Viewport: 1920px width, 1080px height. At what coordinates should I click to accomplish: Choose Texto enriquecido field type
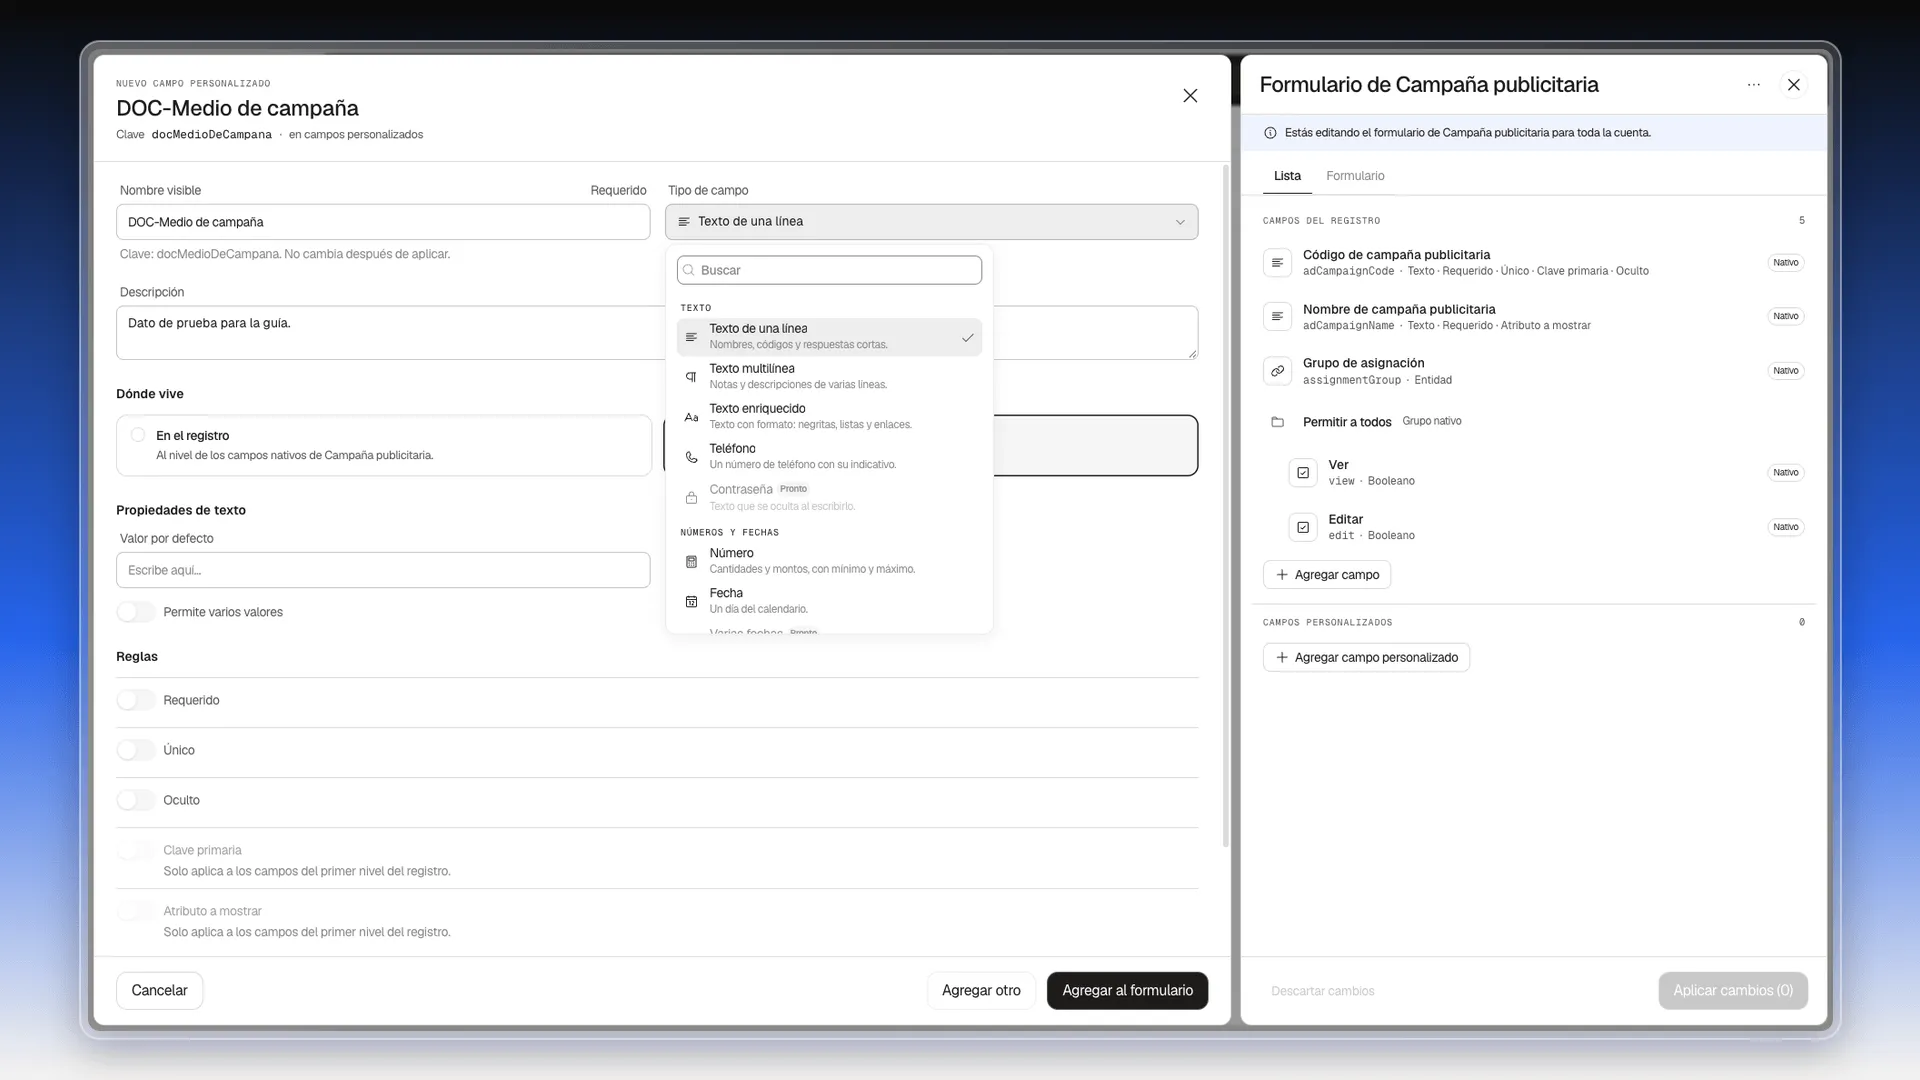[829, 417]
